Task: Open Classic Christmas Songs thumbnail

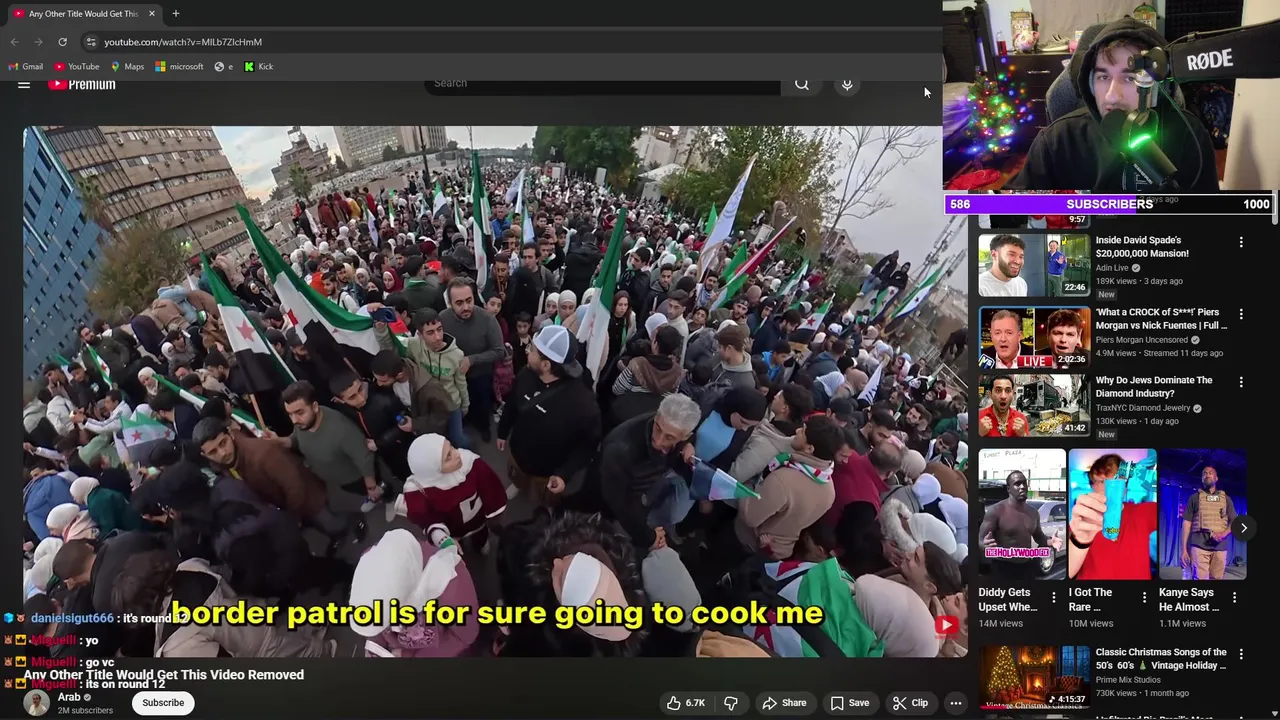Action: (x=1034, y=677)
